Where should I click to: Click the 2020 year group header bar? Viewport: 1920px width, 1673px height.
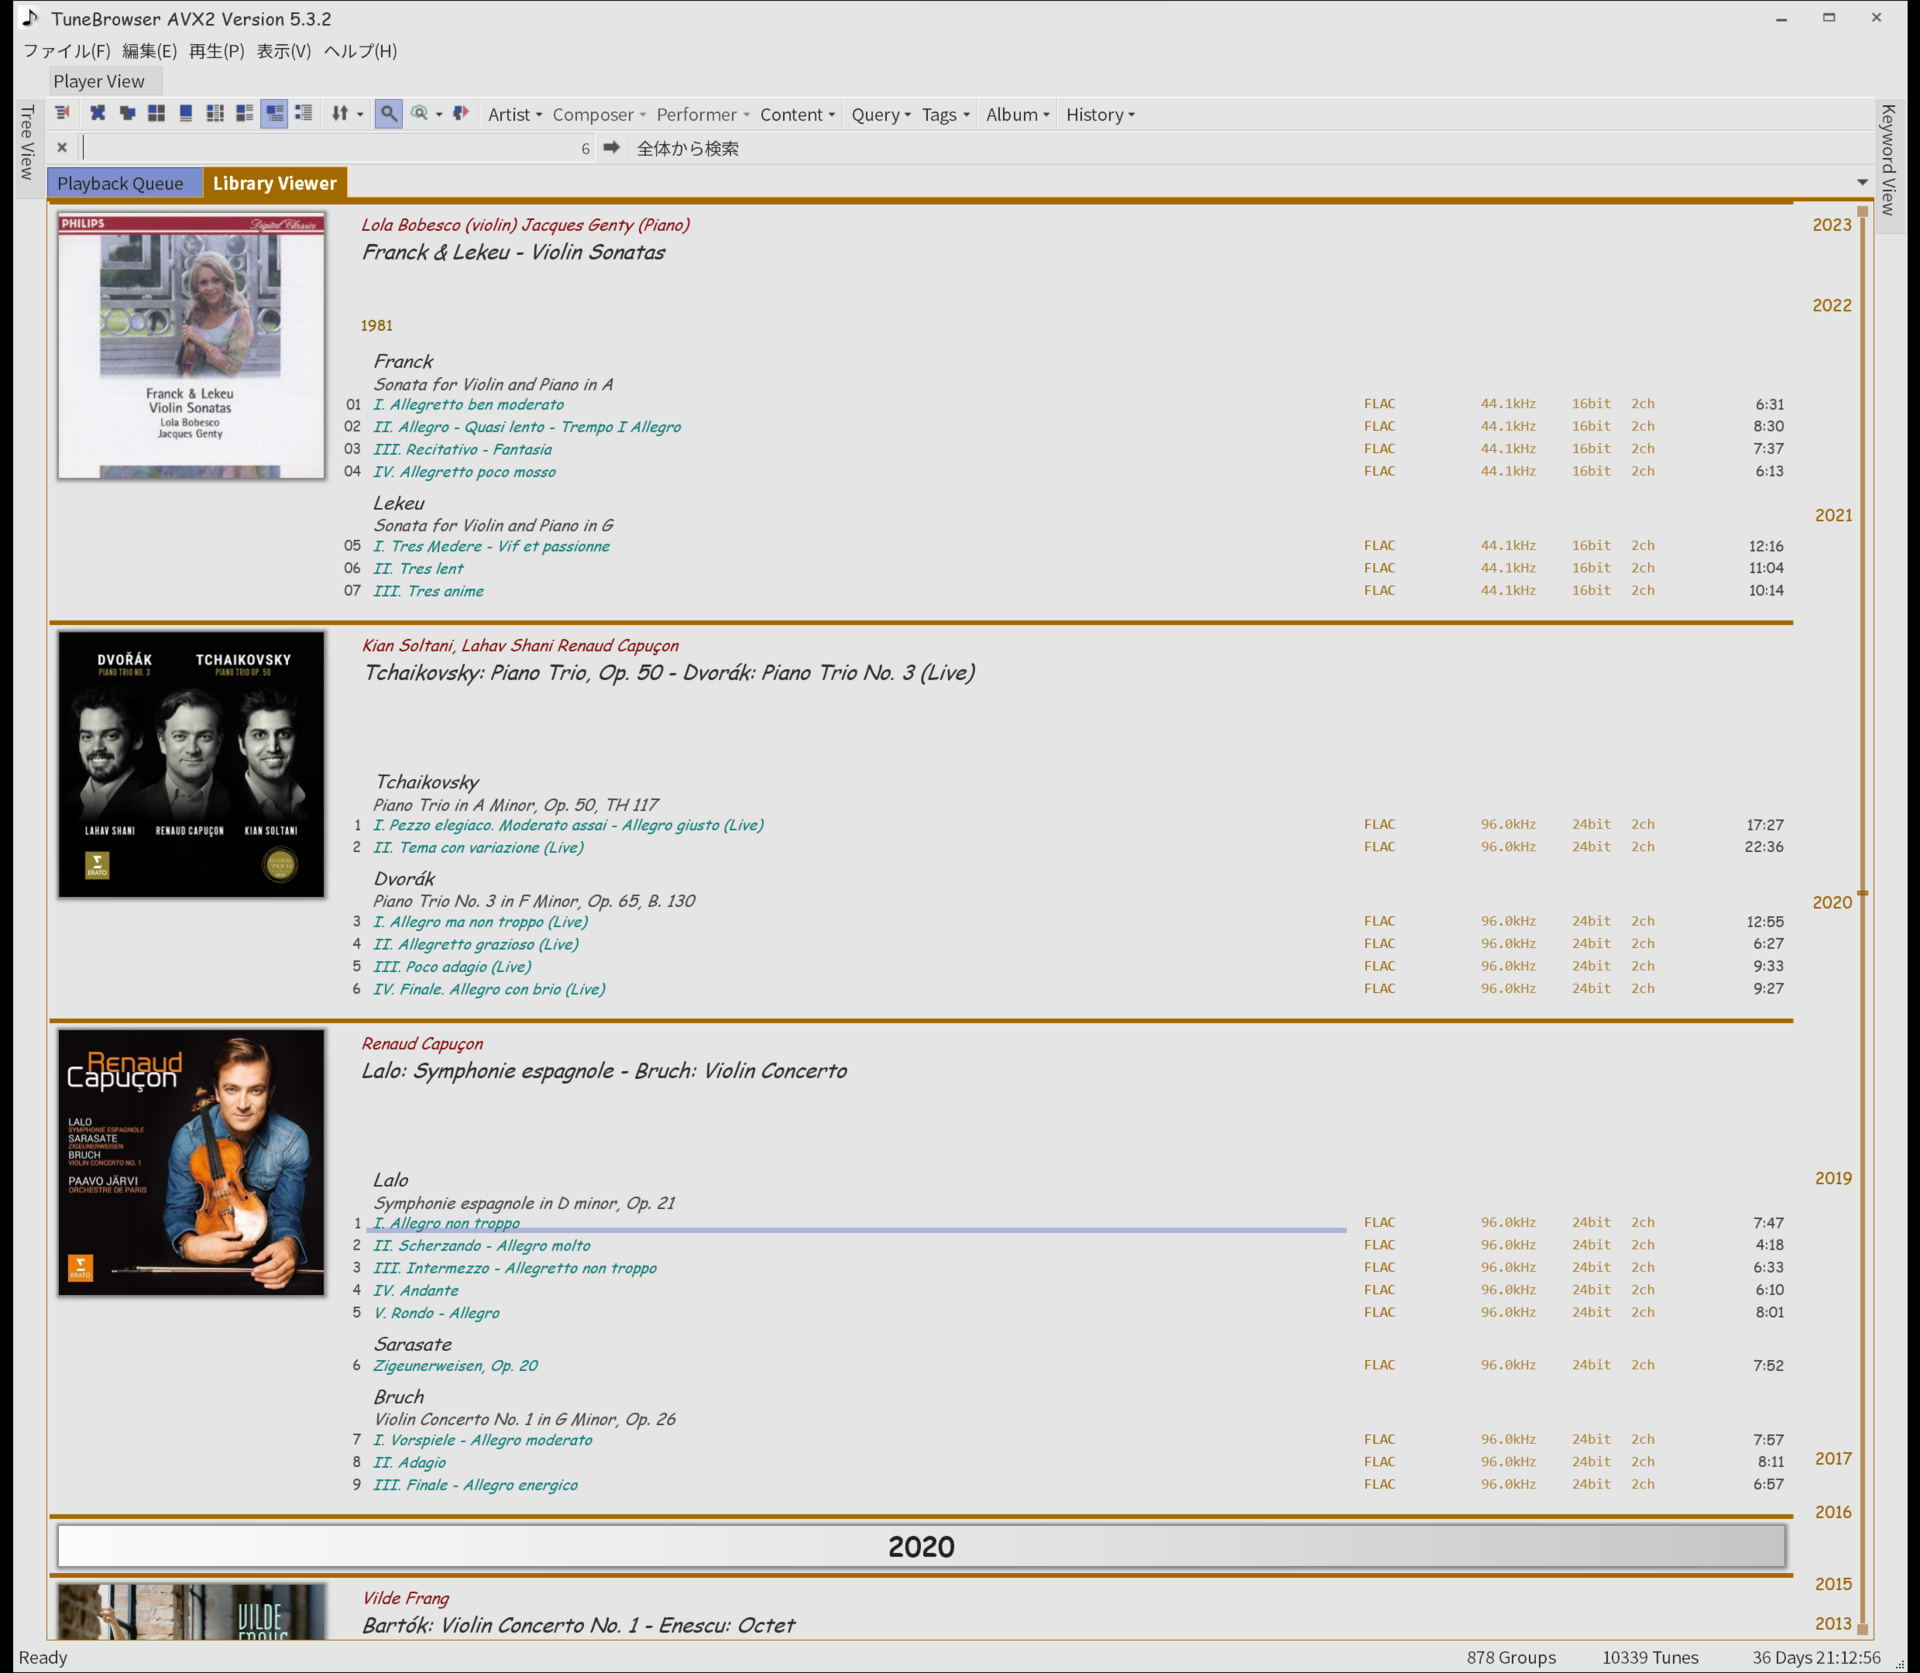[x=921, y=1547]
